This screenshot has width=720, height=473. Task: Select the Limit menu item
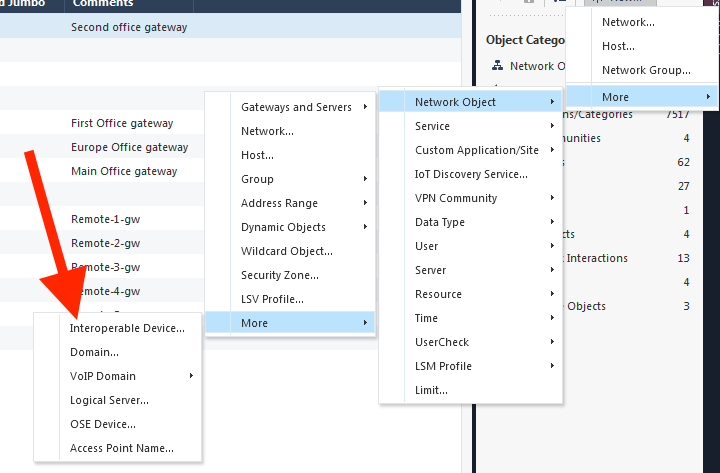tap(431, 390)
